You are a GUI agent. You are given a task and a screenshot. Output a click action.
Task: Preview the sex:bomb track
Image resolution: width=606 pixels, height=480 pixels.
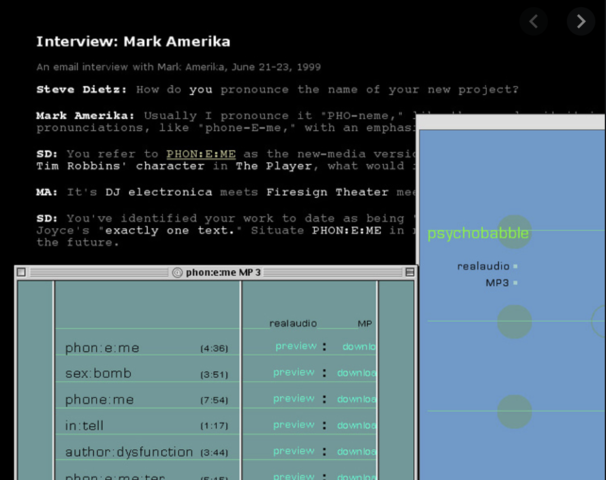pyautogui.click(x=294, y=372)
